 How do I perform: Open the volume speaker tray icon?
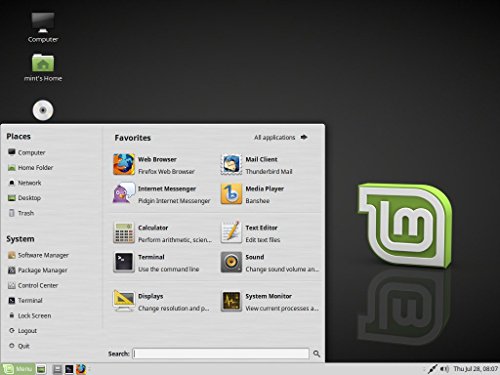(444, 369)
